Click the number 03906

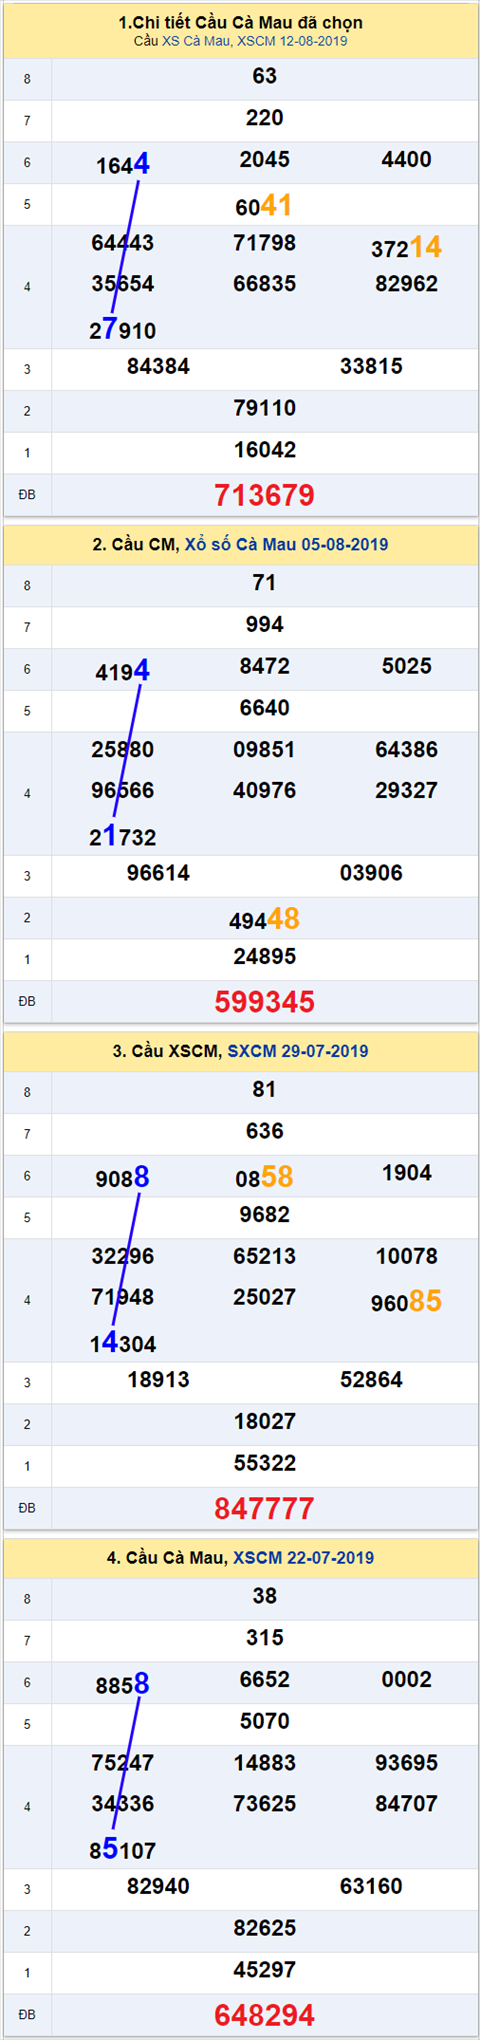[x=371, y=874]
